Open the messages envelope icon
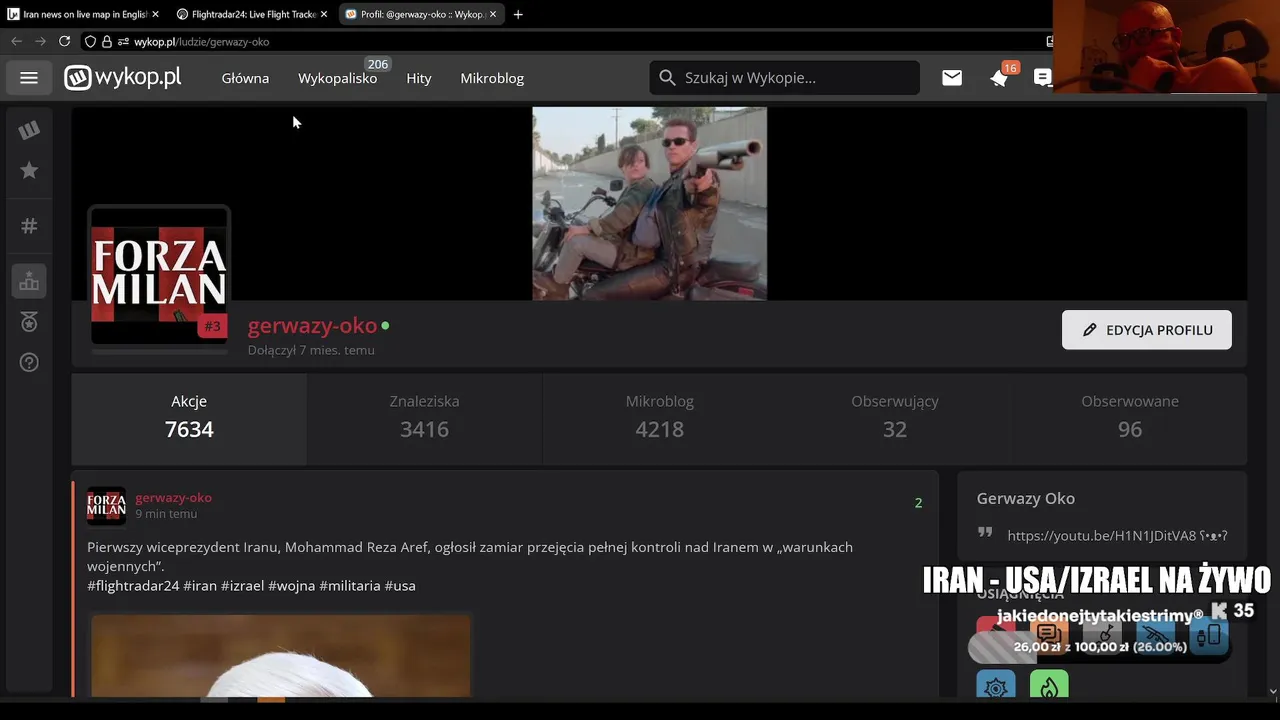This screenshot has height=720, width=1280. point(952,78)
